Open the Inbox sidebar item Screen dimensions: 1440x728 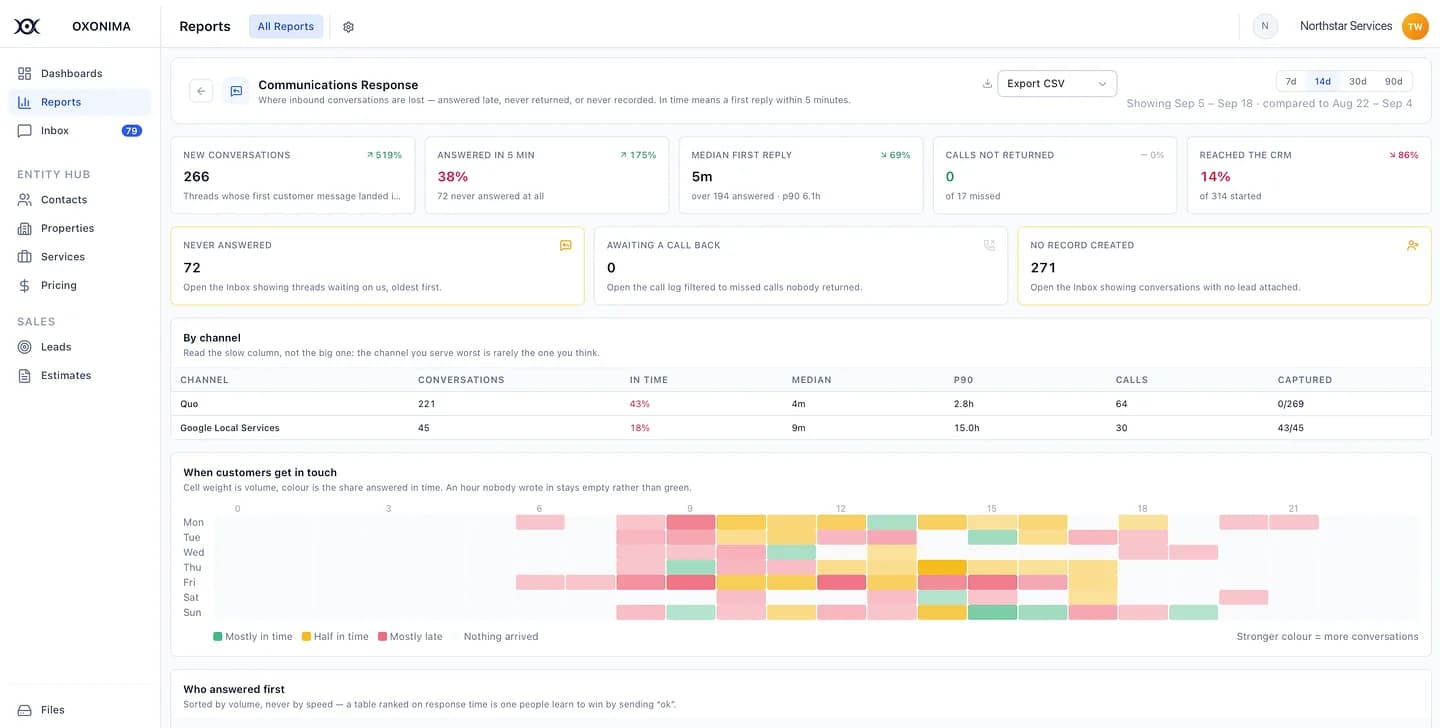point(80,130)
